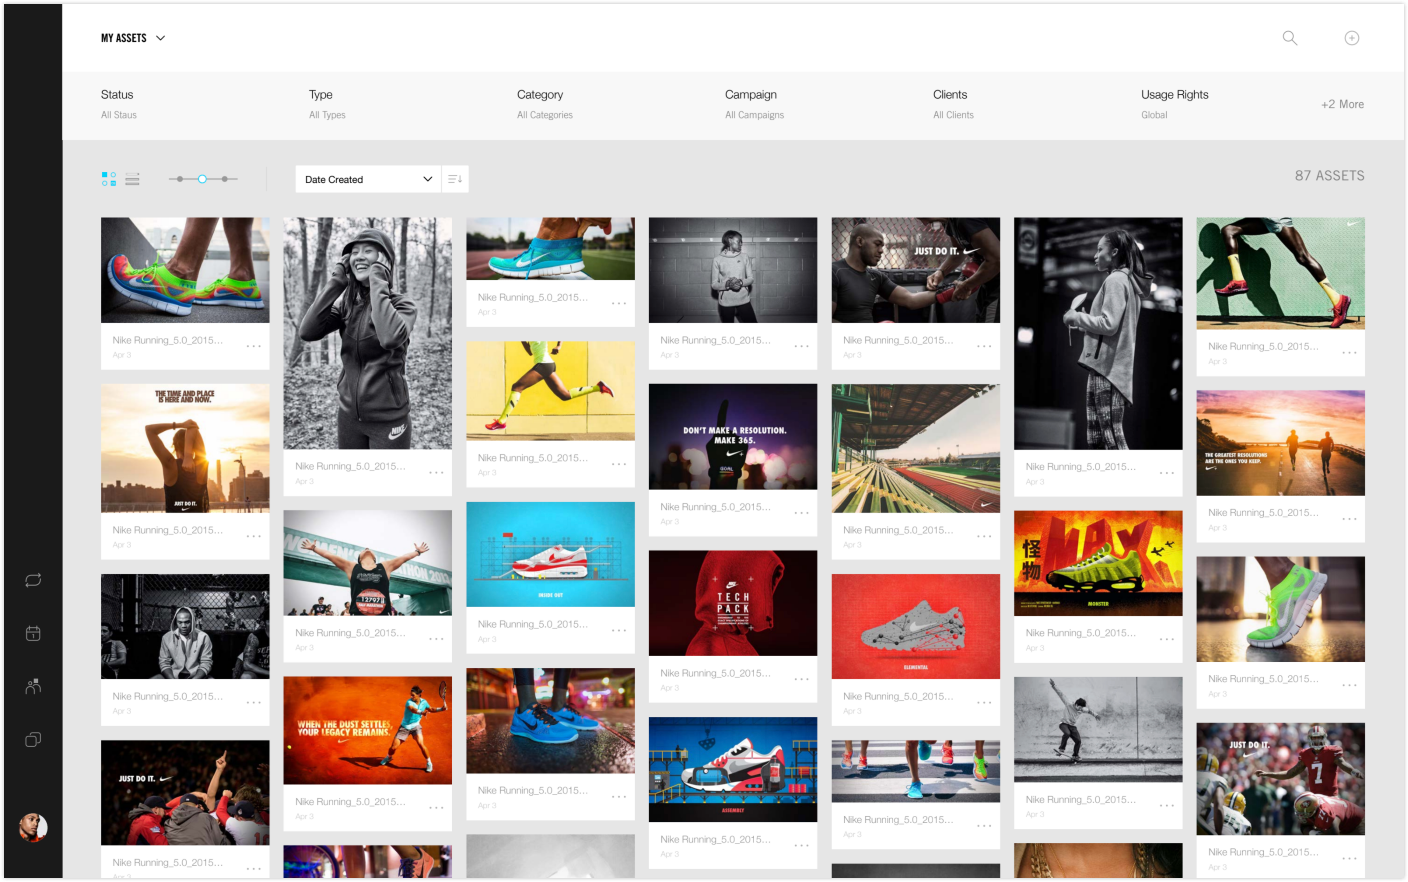Open the sunset runner greatest resolutions thumbnail
This screenshot has height=882, width=1408.
coord(1280,443)
